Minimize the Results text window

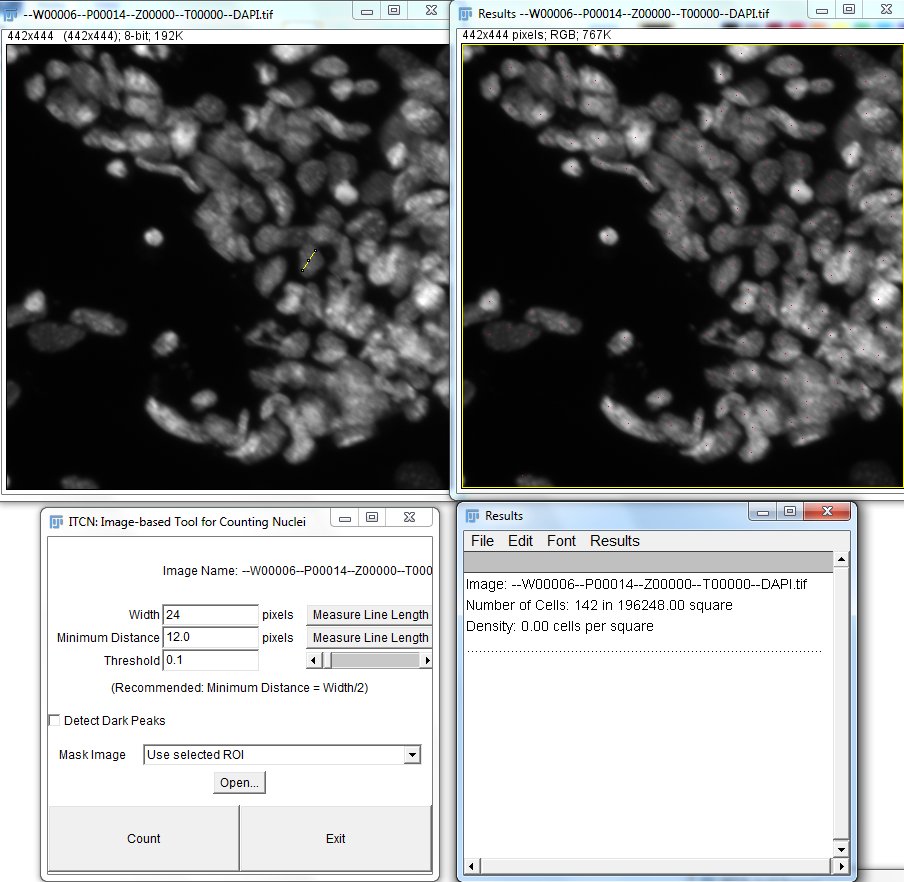tap(765, 512)
